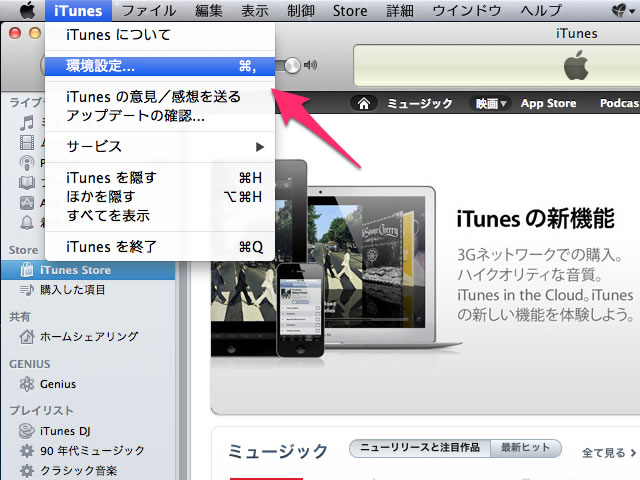Choose 環境設定... from the menu

click(x=160, y=66)
